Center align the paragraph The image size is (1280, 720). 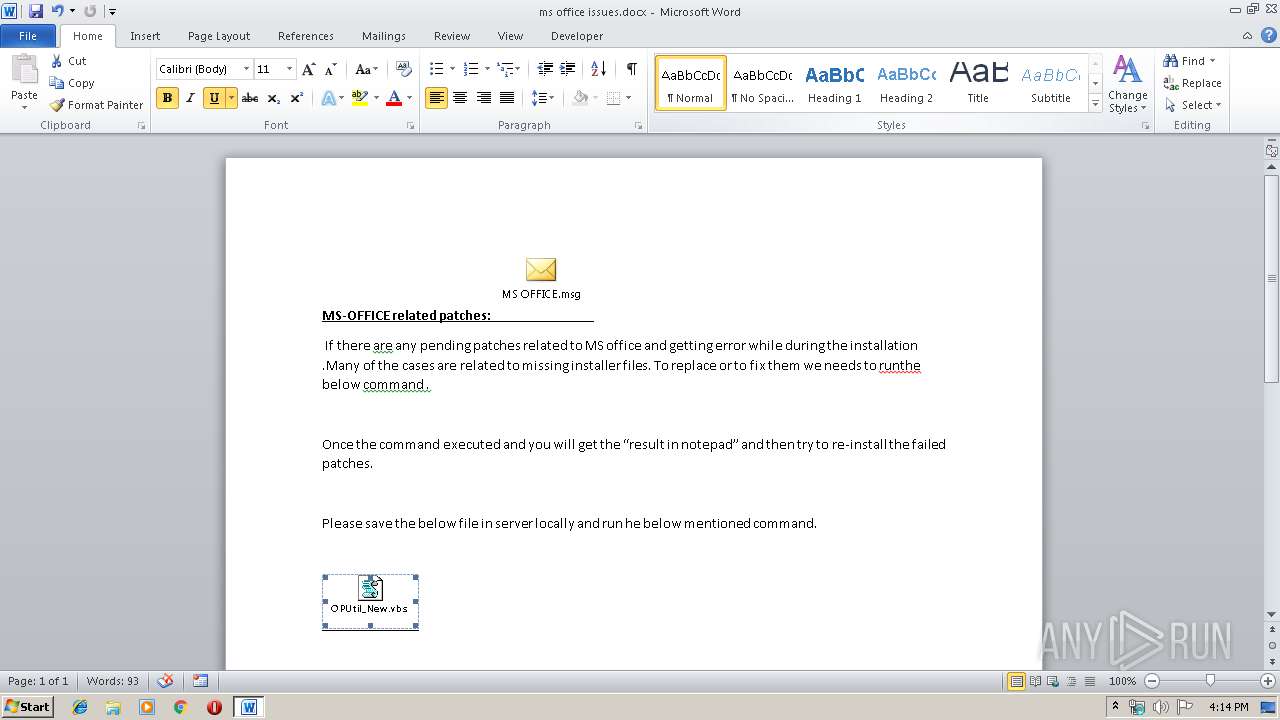pyautogui.click(x=460, y=98)
